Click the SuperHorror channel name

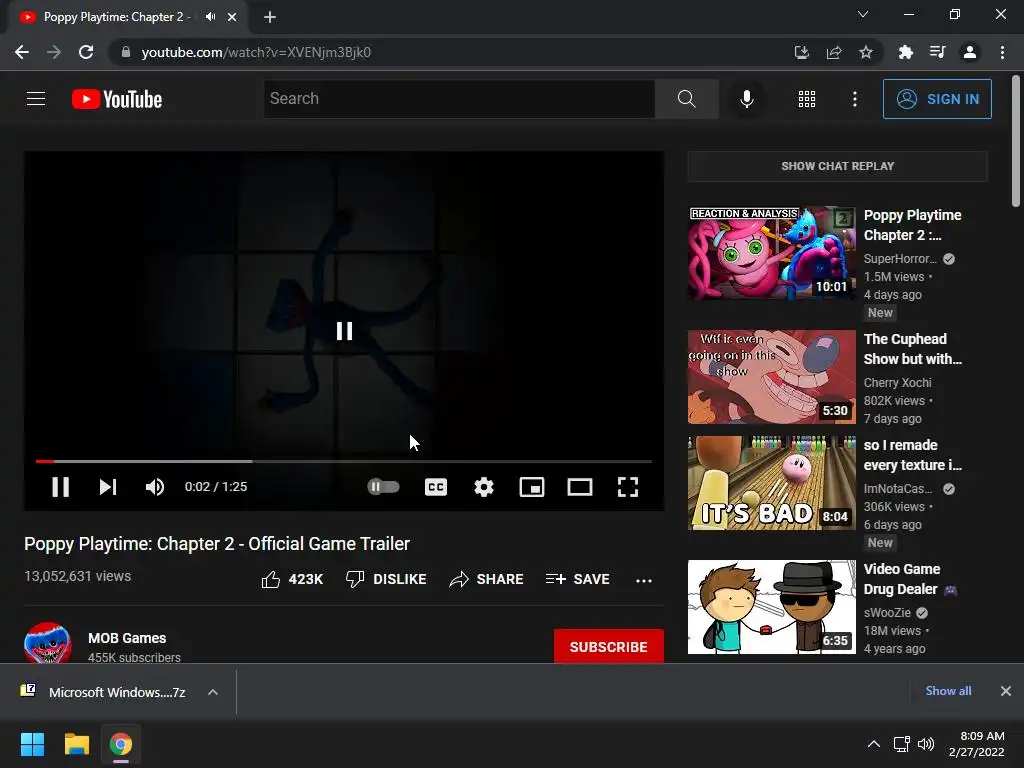click(x=900, y=259)
